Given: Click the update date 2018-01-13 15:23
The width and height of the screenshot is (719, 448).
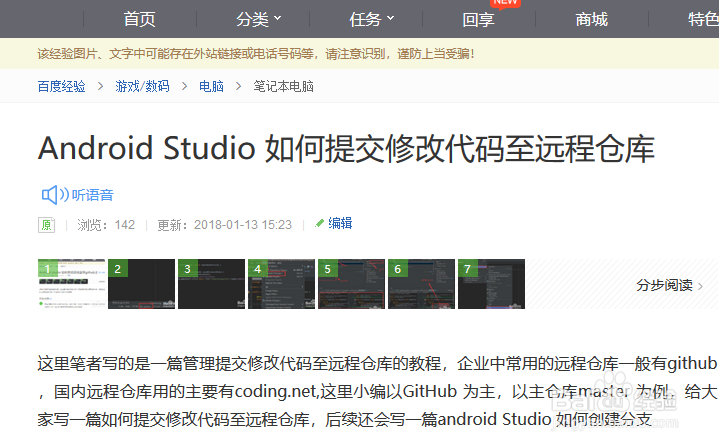Looking at the screenshot, I should click(x=243, y=225).
